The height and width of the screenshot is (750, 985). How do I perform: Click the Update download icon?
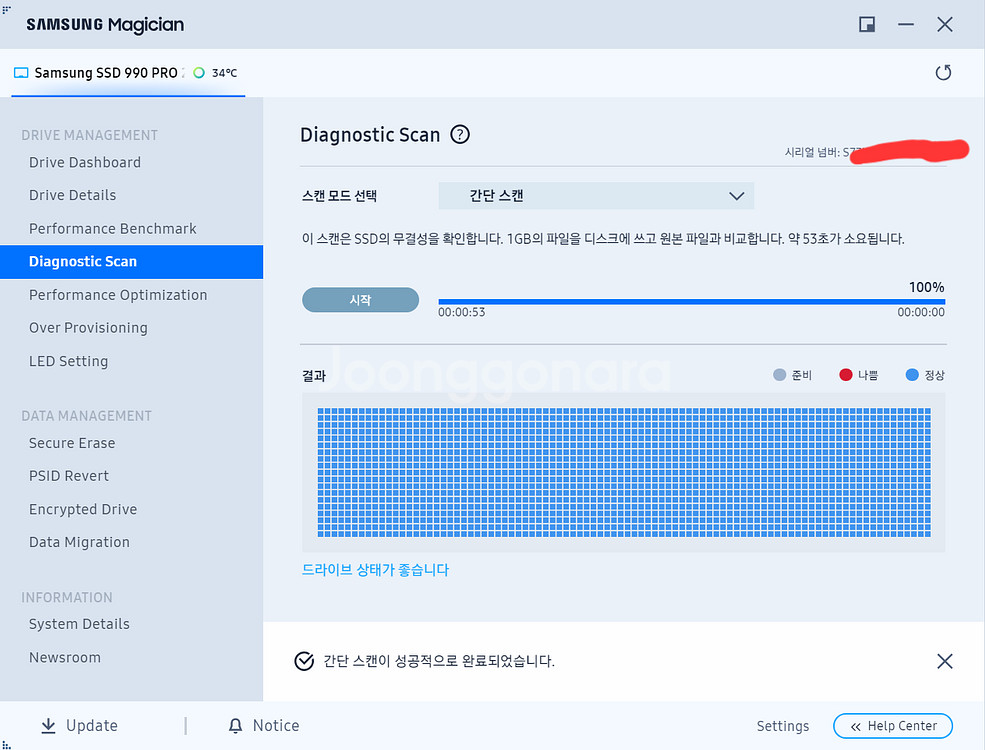click(x=48, y=726)
